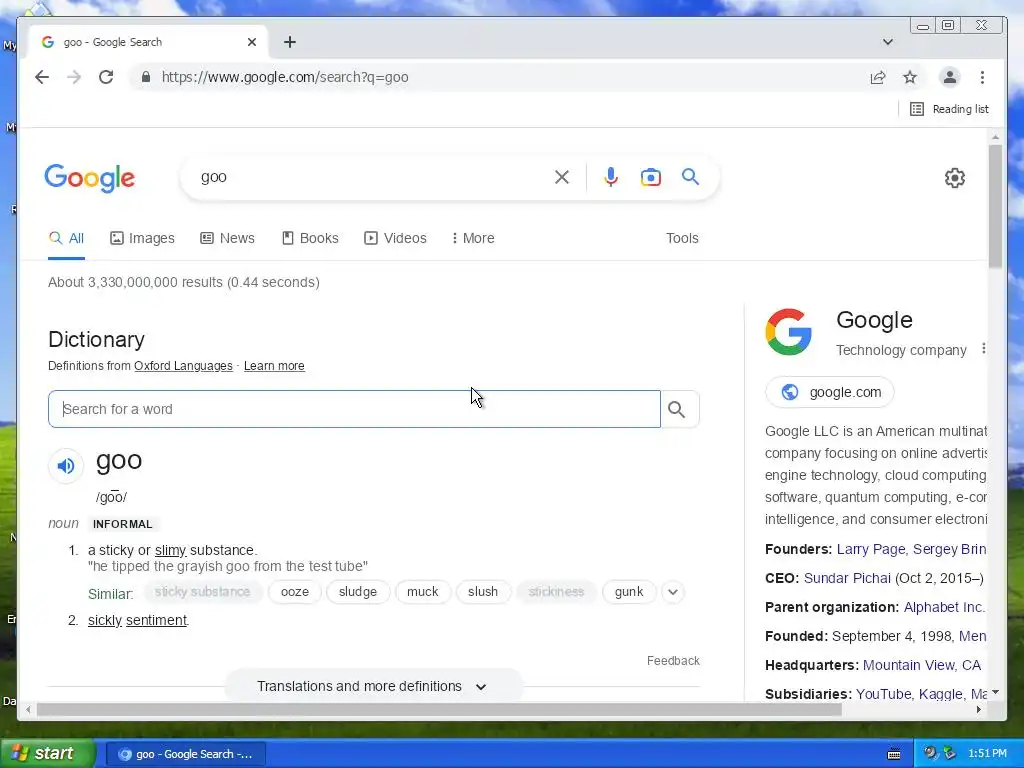Screen dimensions: 1024x768
Task: Click the taskbar clock showing 1:51 PM
Action: point(987,754)
